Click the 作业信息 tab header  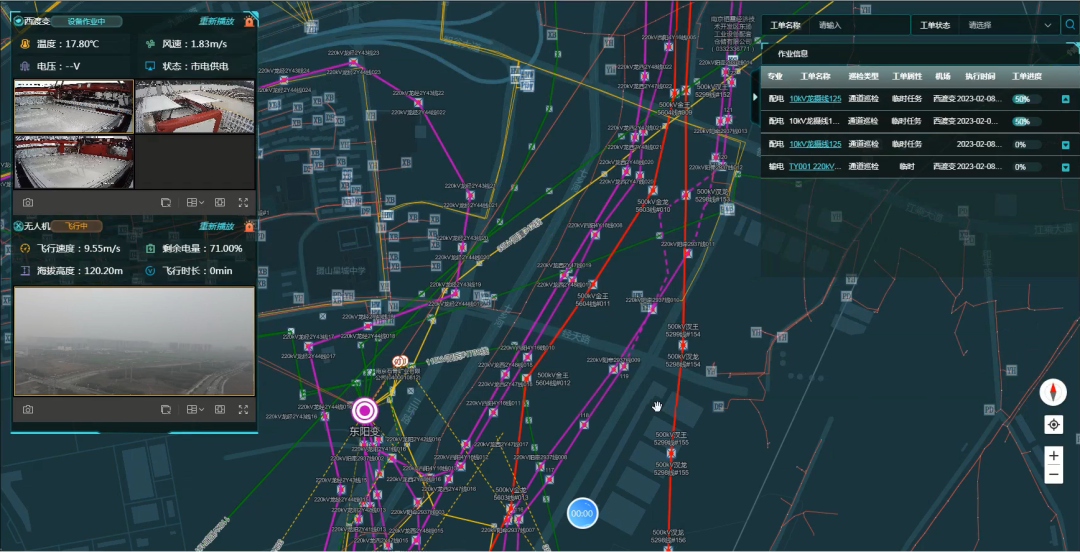click(793, 54)
